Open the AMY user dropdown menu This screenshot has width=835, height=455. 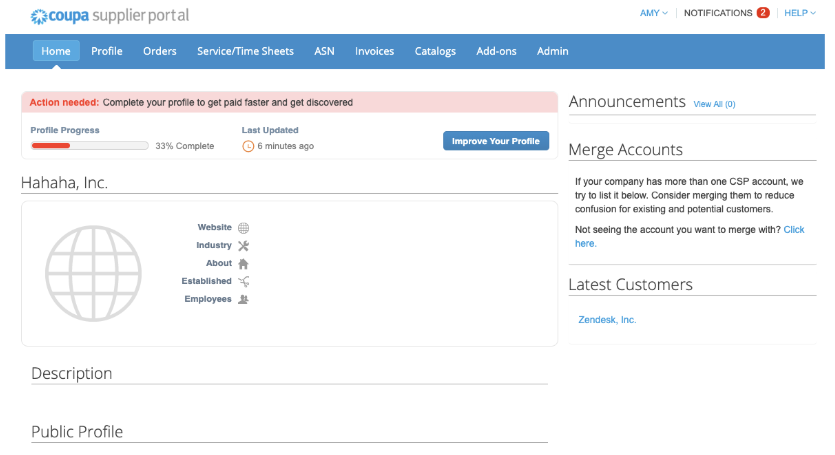(653, 13)
